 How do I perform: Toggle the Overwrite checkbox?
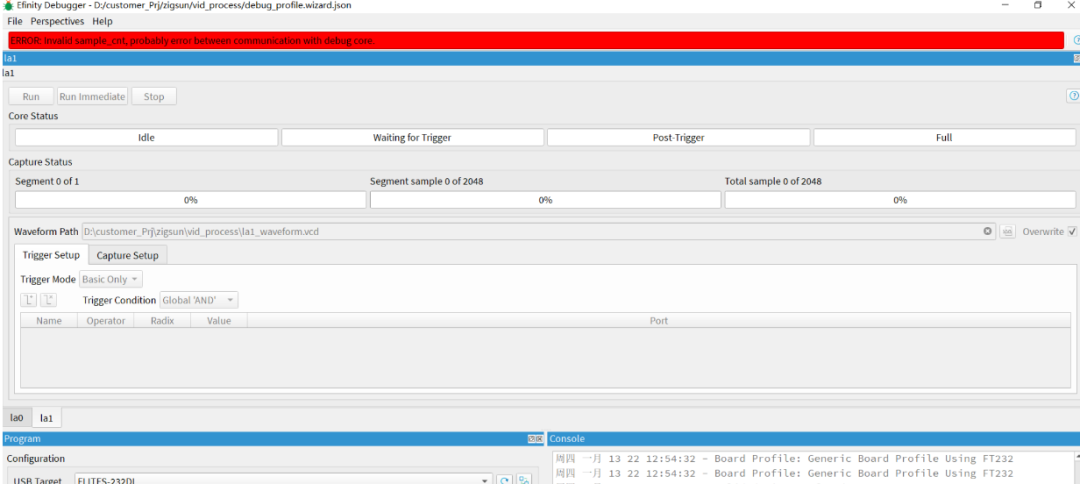pos(1072,231)
